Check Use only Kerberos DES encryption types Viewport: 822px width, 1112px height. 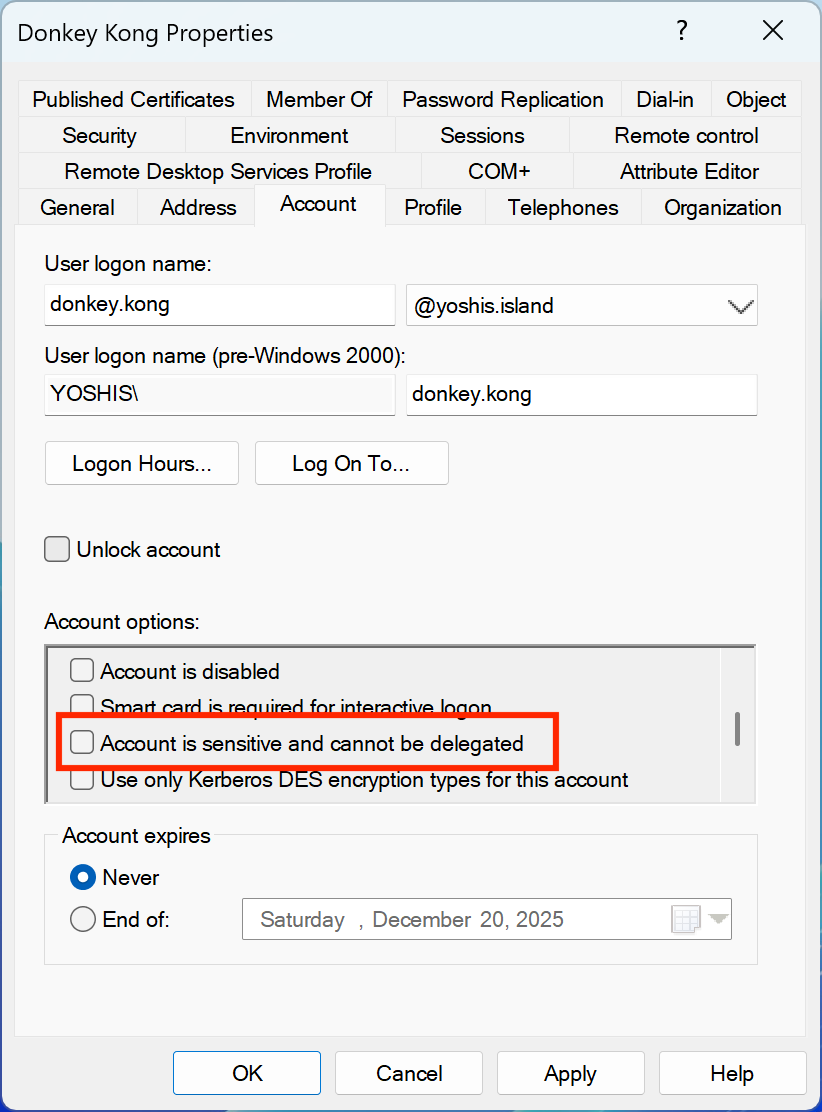point(82,779)
